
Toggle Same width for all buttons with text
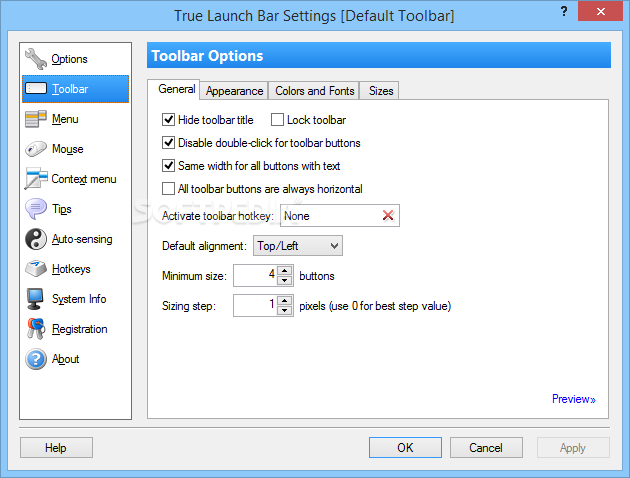(168, 165)
